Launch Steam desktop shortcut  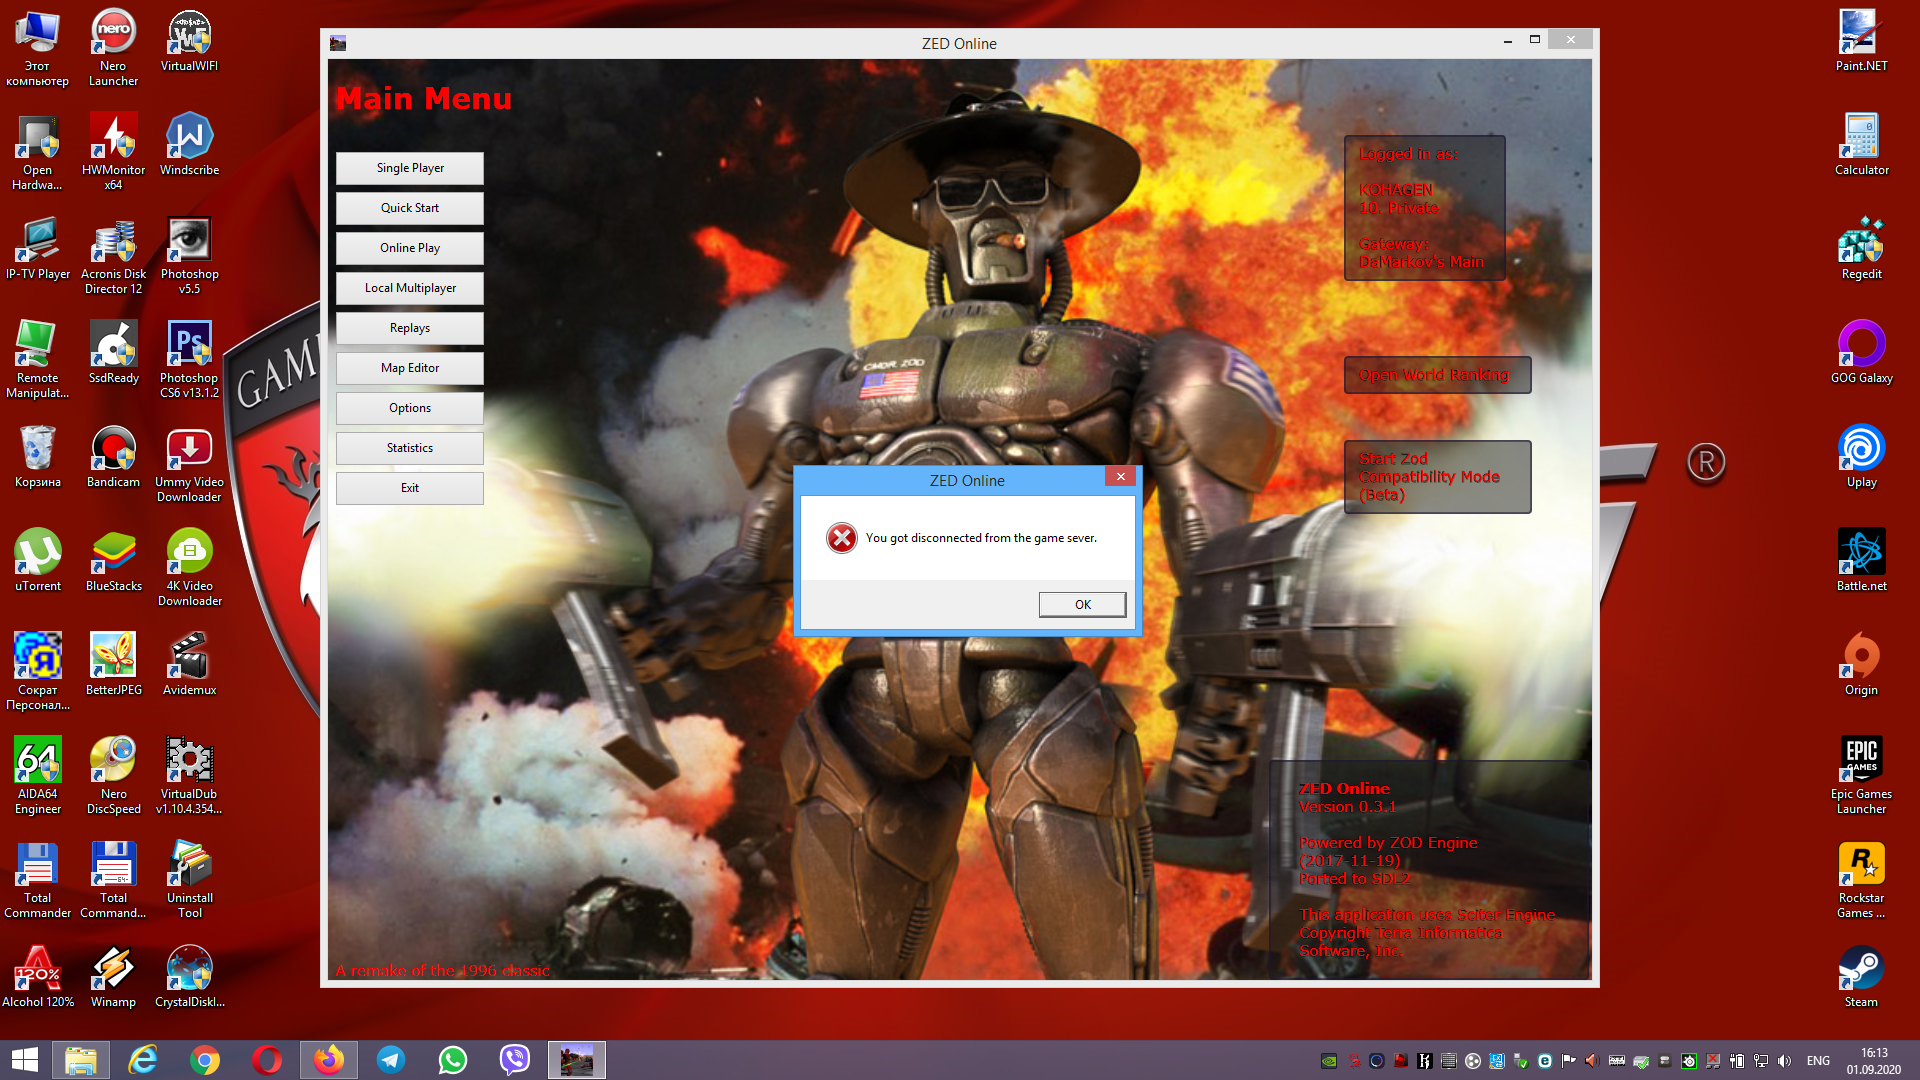pos(1861,977)
